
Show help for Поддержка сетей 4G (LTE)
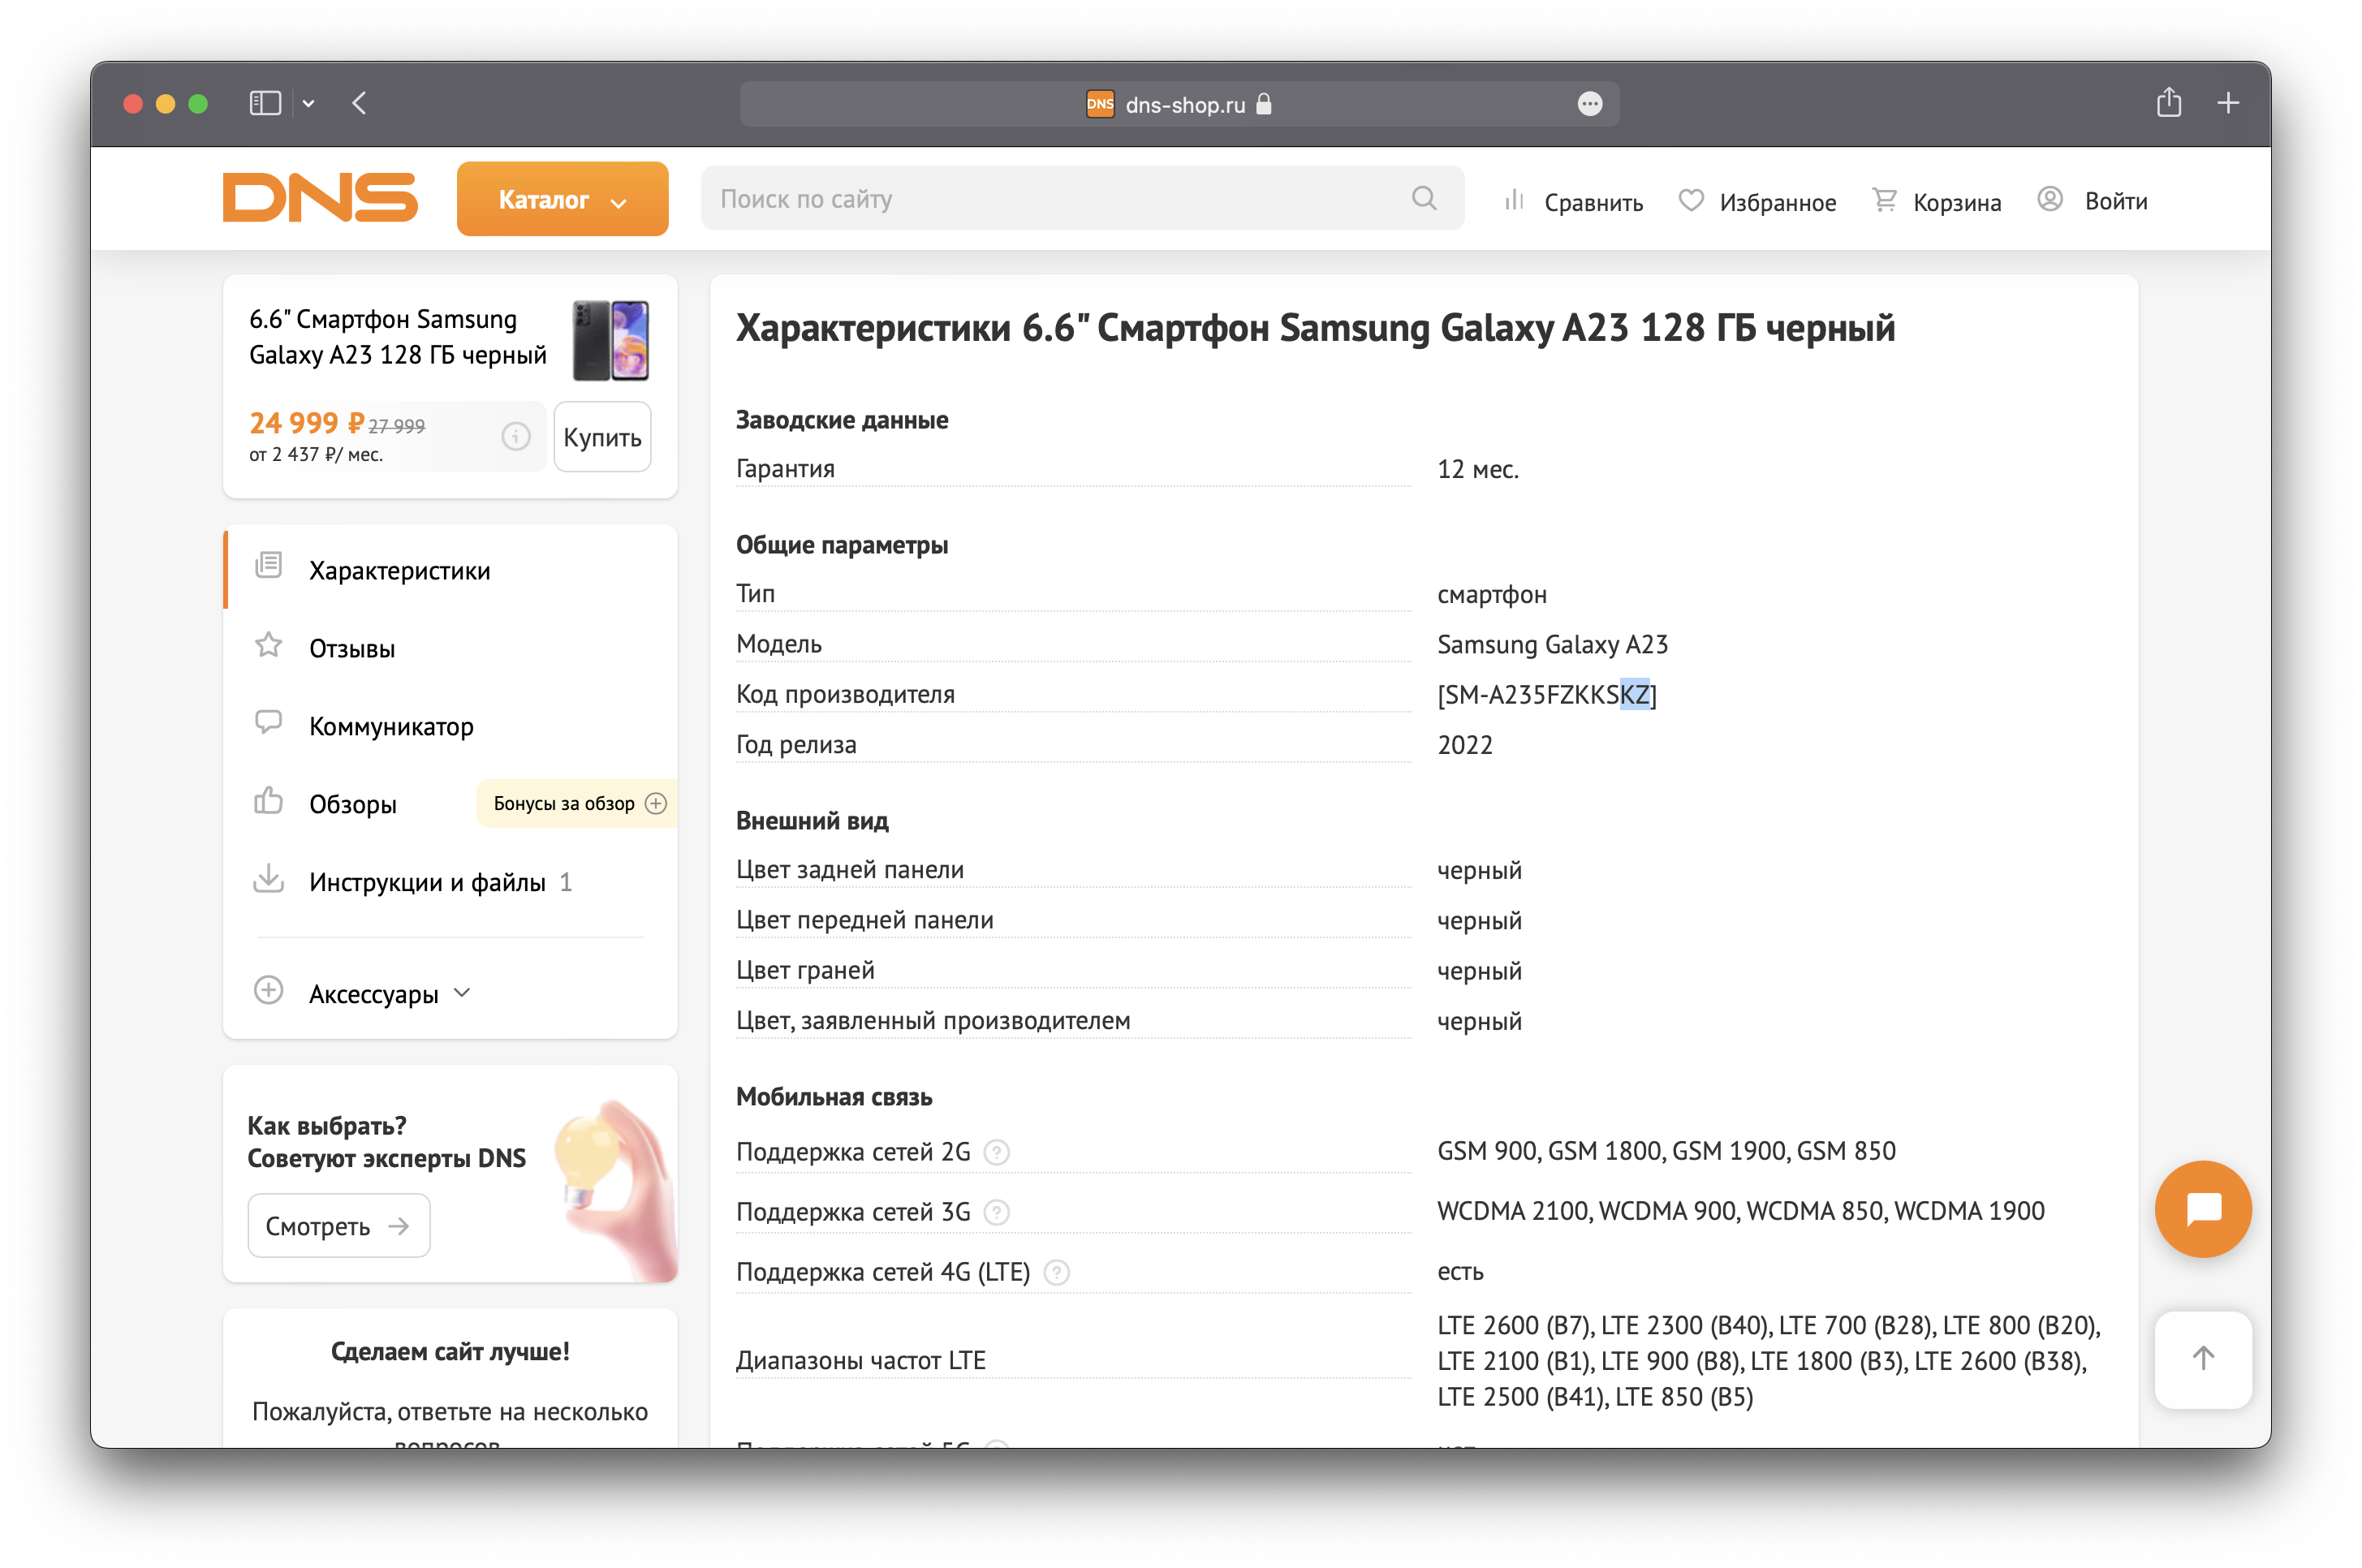click(x=1056, y=1273)
